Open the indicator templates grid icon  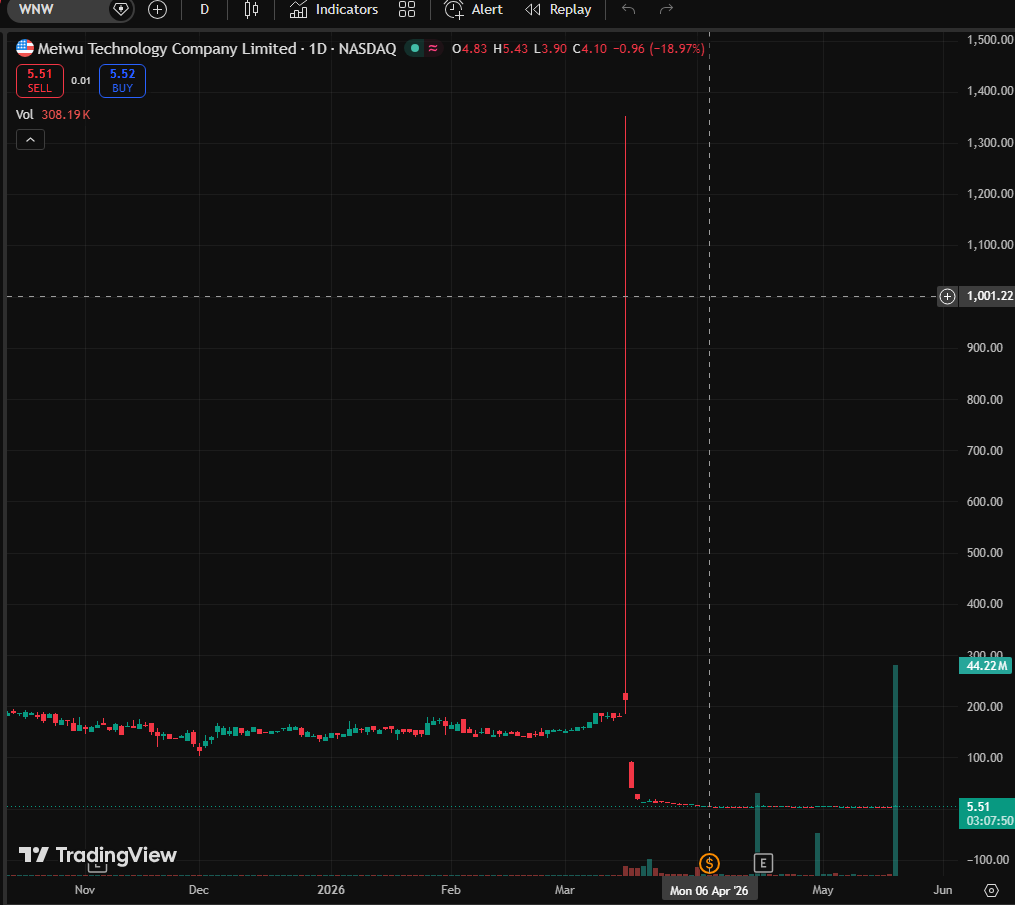(x=407, y=10)
